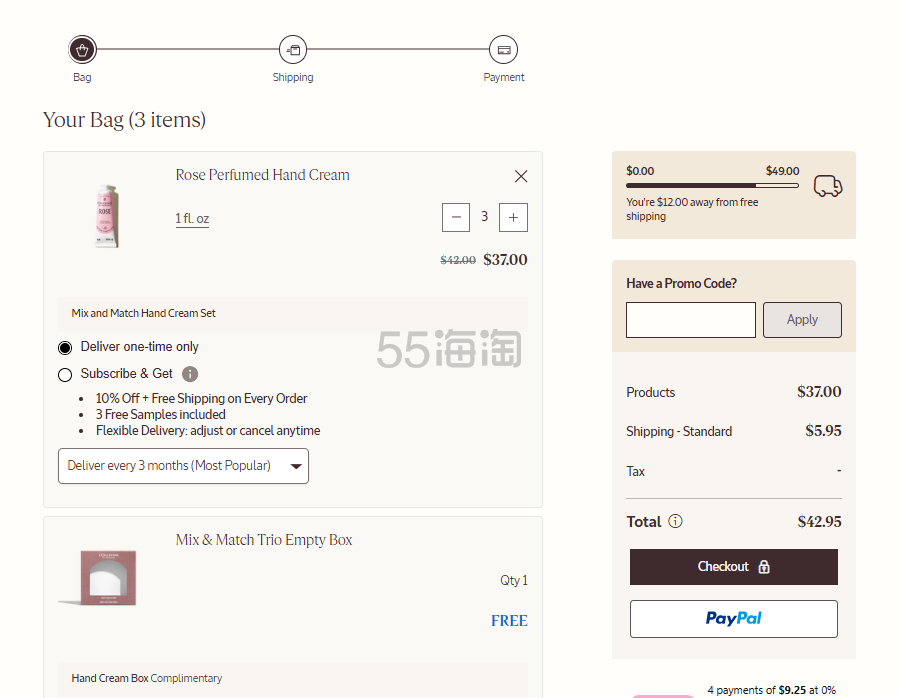Click the Payment step icon

click(x=503, y=49)
